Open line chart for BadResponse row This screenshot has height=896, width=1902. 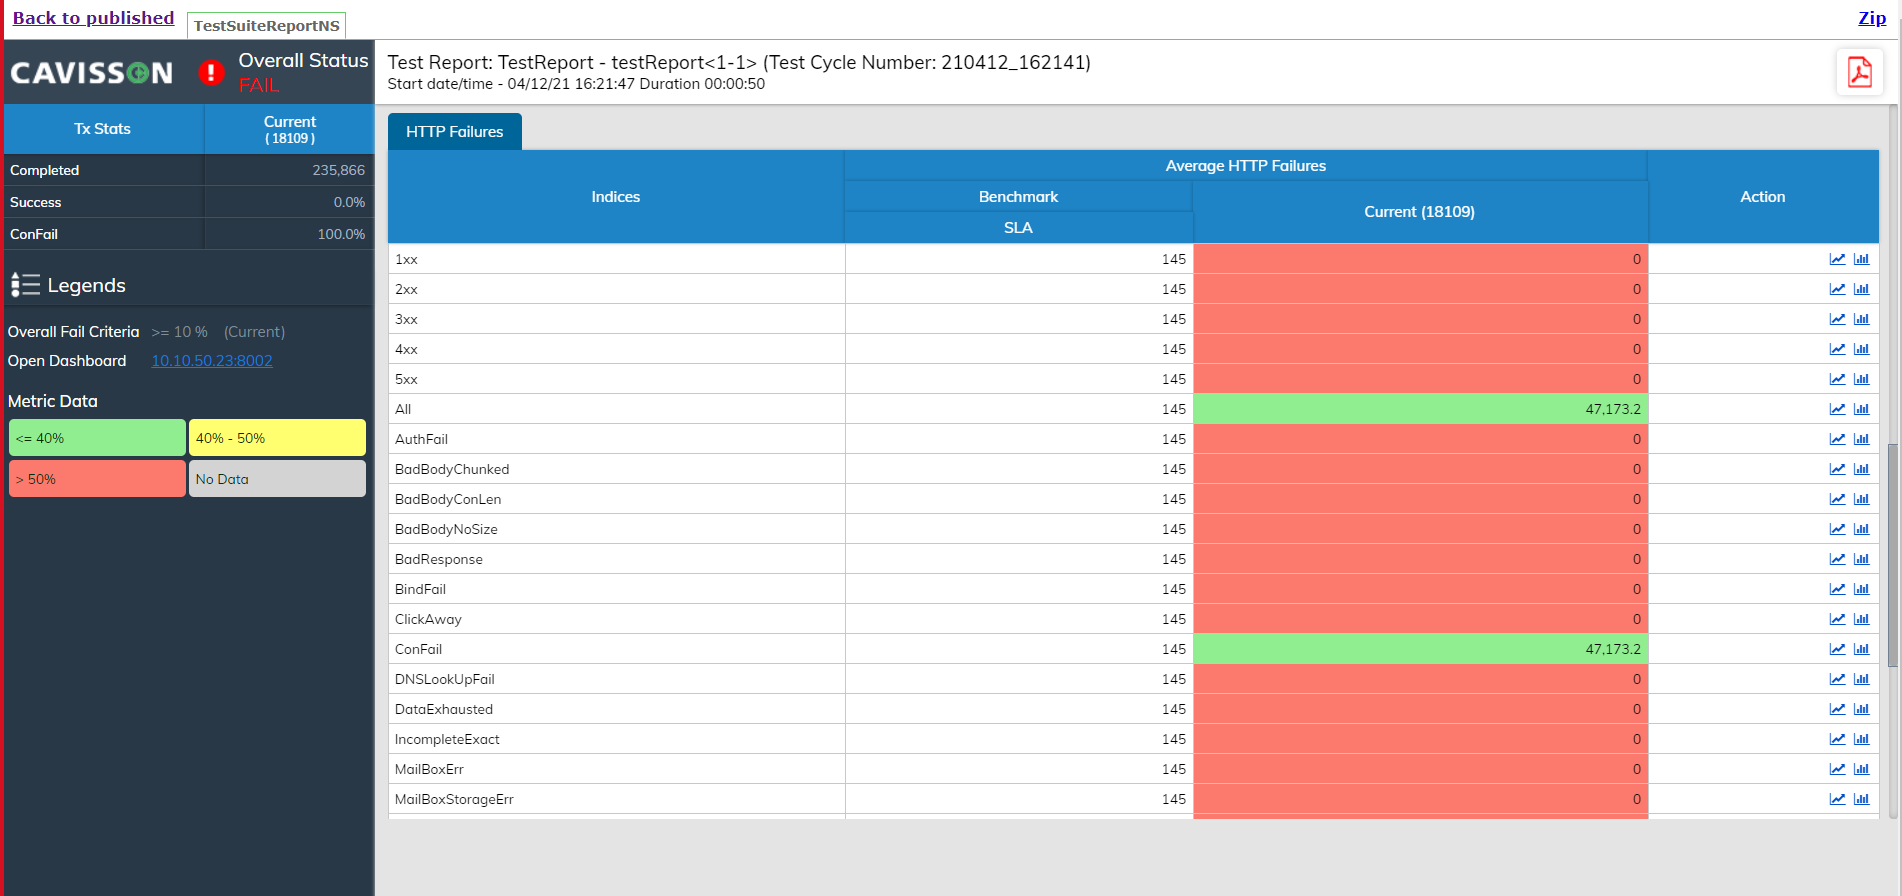pyautogui.click(x=1837, y=559)
